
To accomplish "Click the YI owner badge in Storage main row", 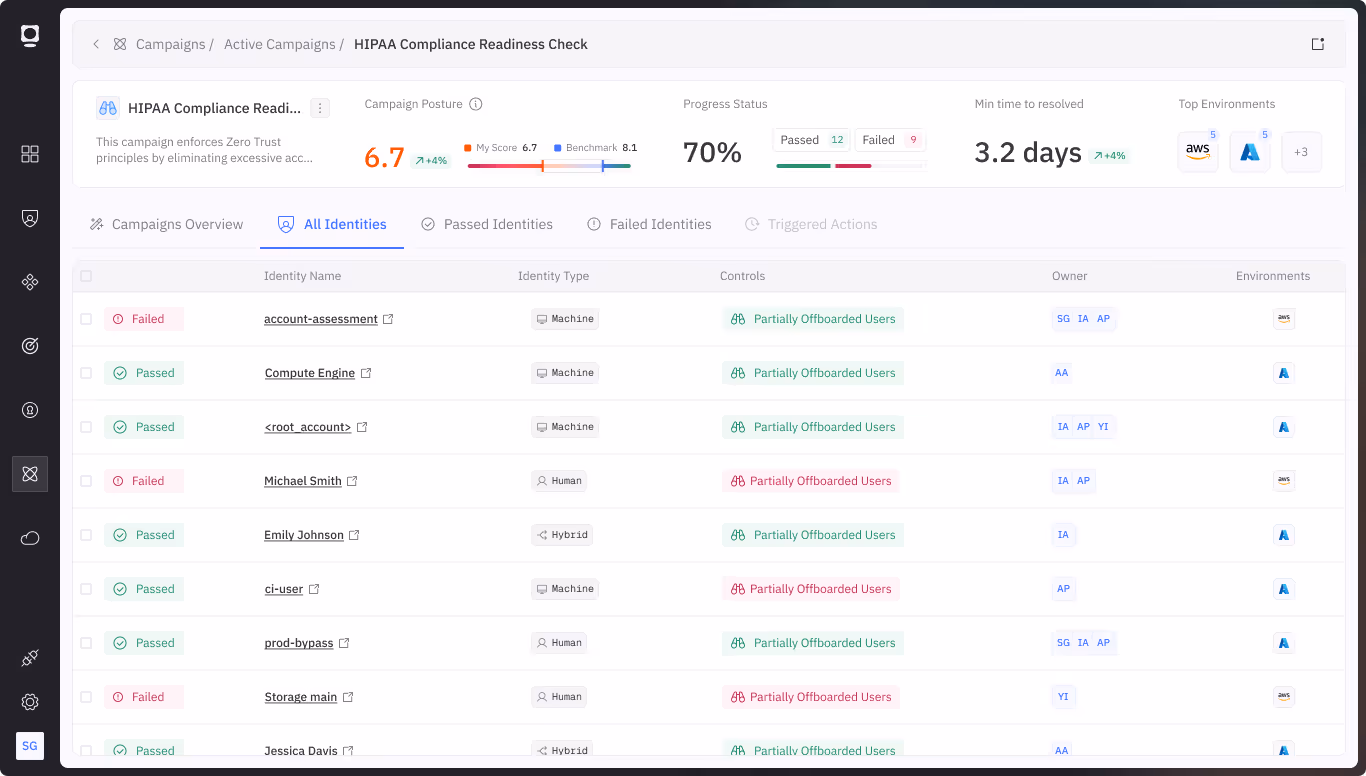I will pos(1063,697).
